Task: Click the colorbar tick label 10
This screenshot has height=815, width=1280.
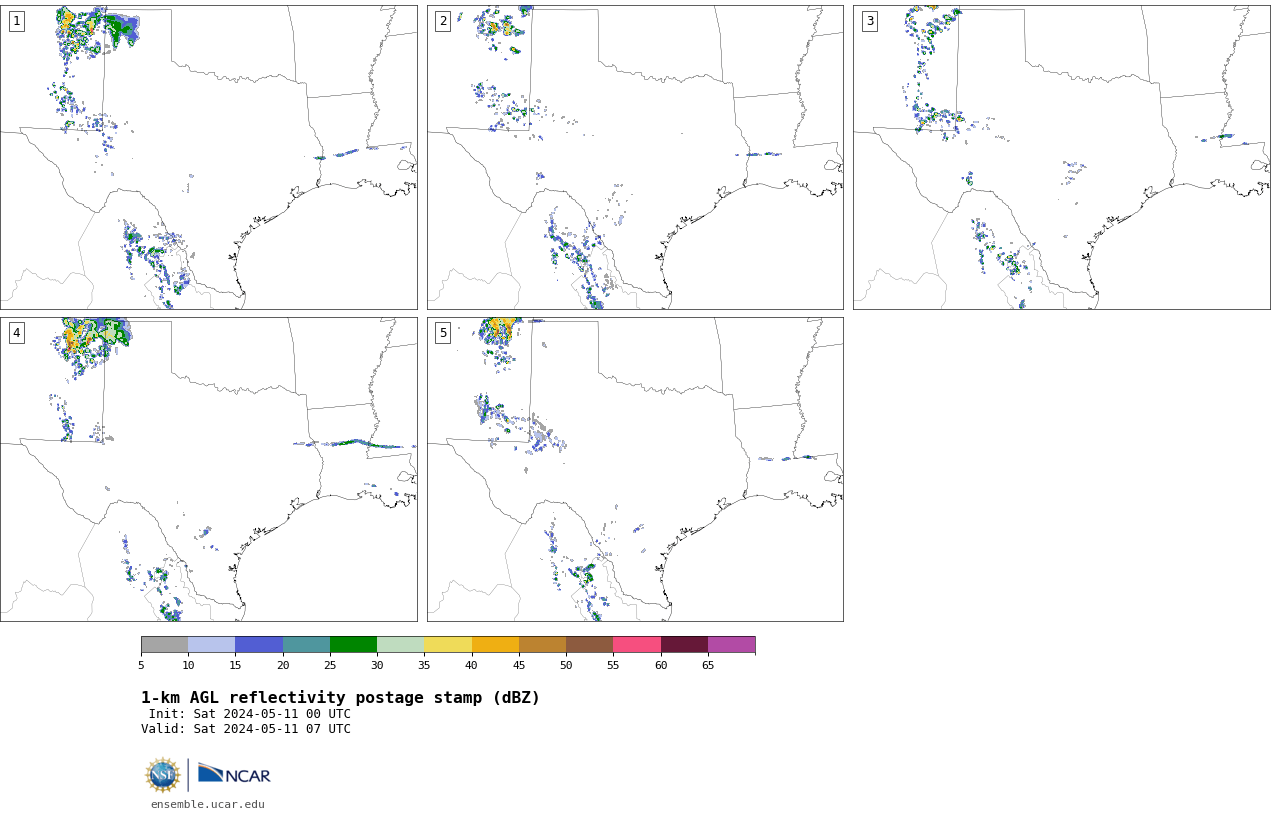Action: 188,665
